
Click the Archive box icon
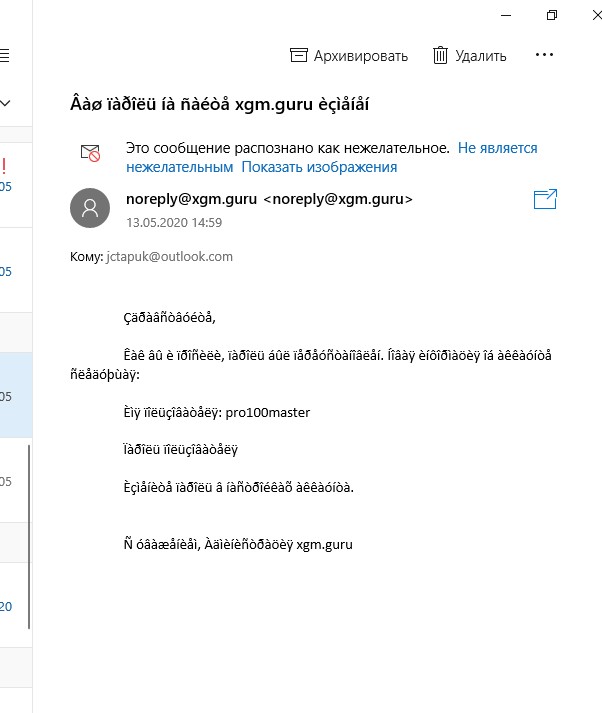pos(299,55)
